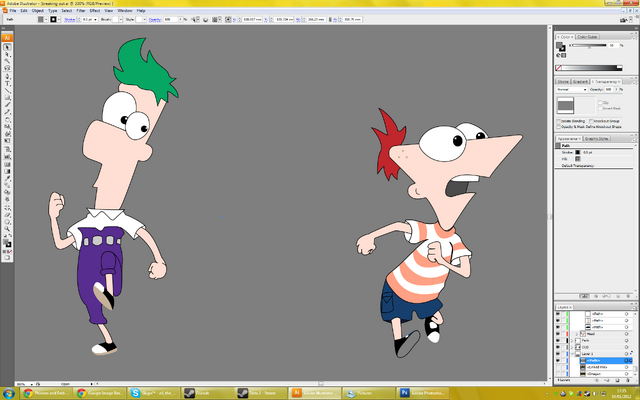
Task: Toggle Opacity & Mask Define Knockout Shape checkbox
Action: [x=558, y=127]
